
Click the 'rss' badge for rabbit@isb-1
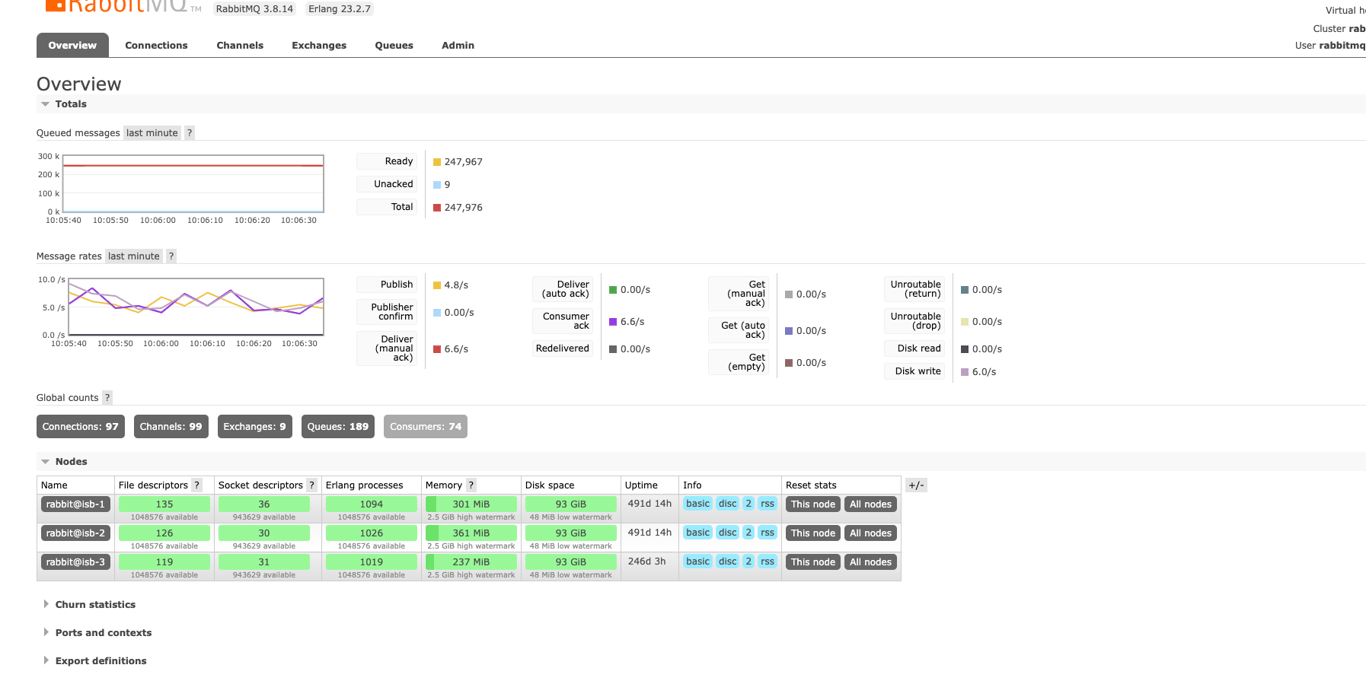tap(767, 504)
